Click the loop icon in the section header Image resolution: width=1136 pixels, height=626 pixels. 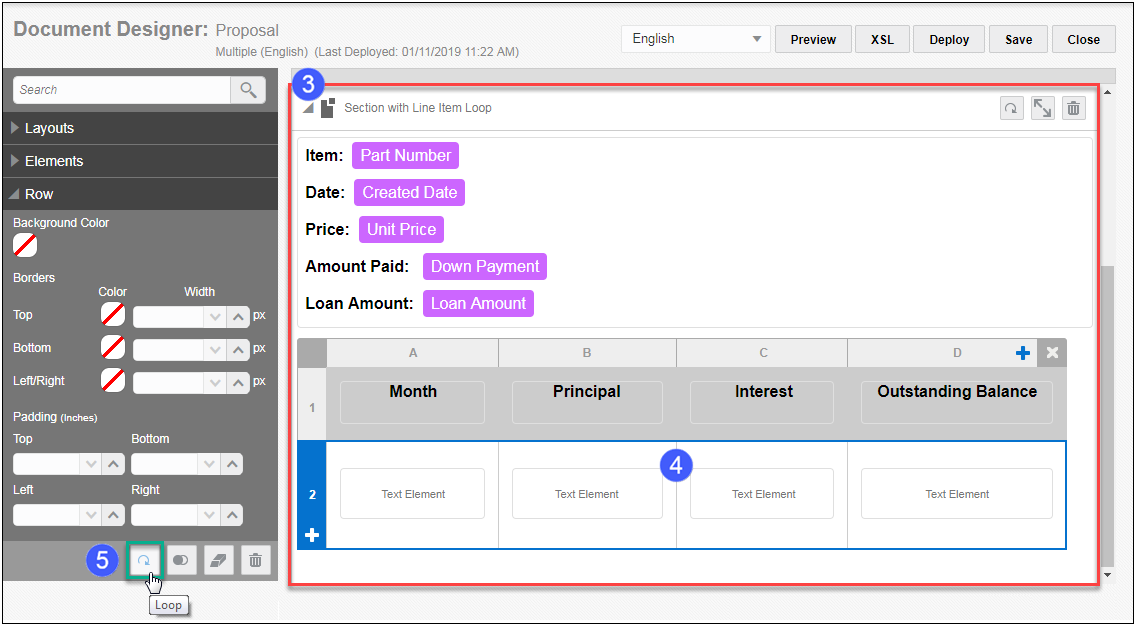click(x=1011, y=109)
